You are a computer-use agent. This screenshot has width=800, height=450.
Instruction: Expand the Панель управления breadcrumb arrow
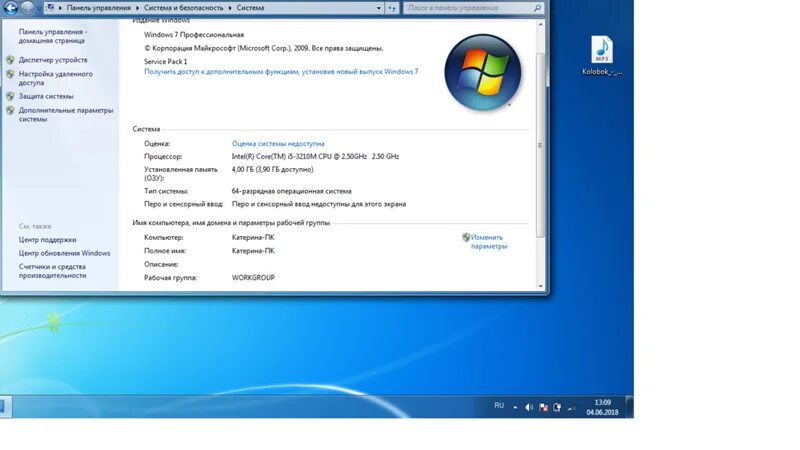point(137,8)
